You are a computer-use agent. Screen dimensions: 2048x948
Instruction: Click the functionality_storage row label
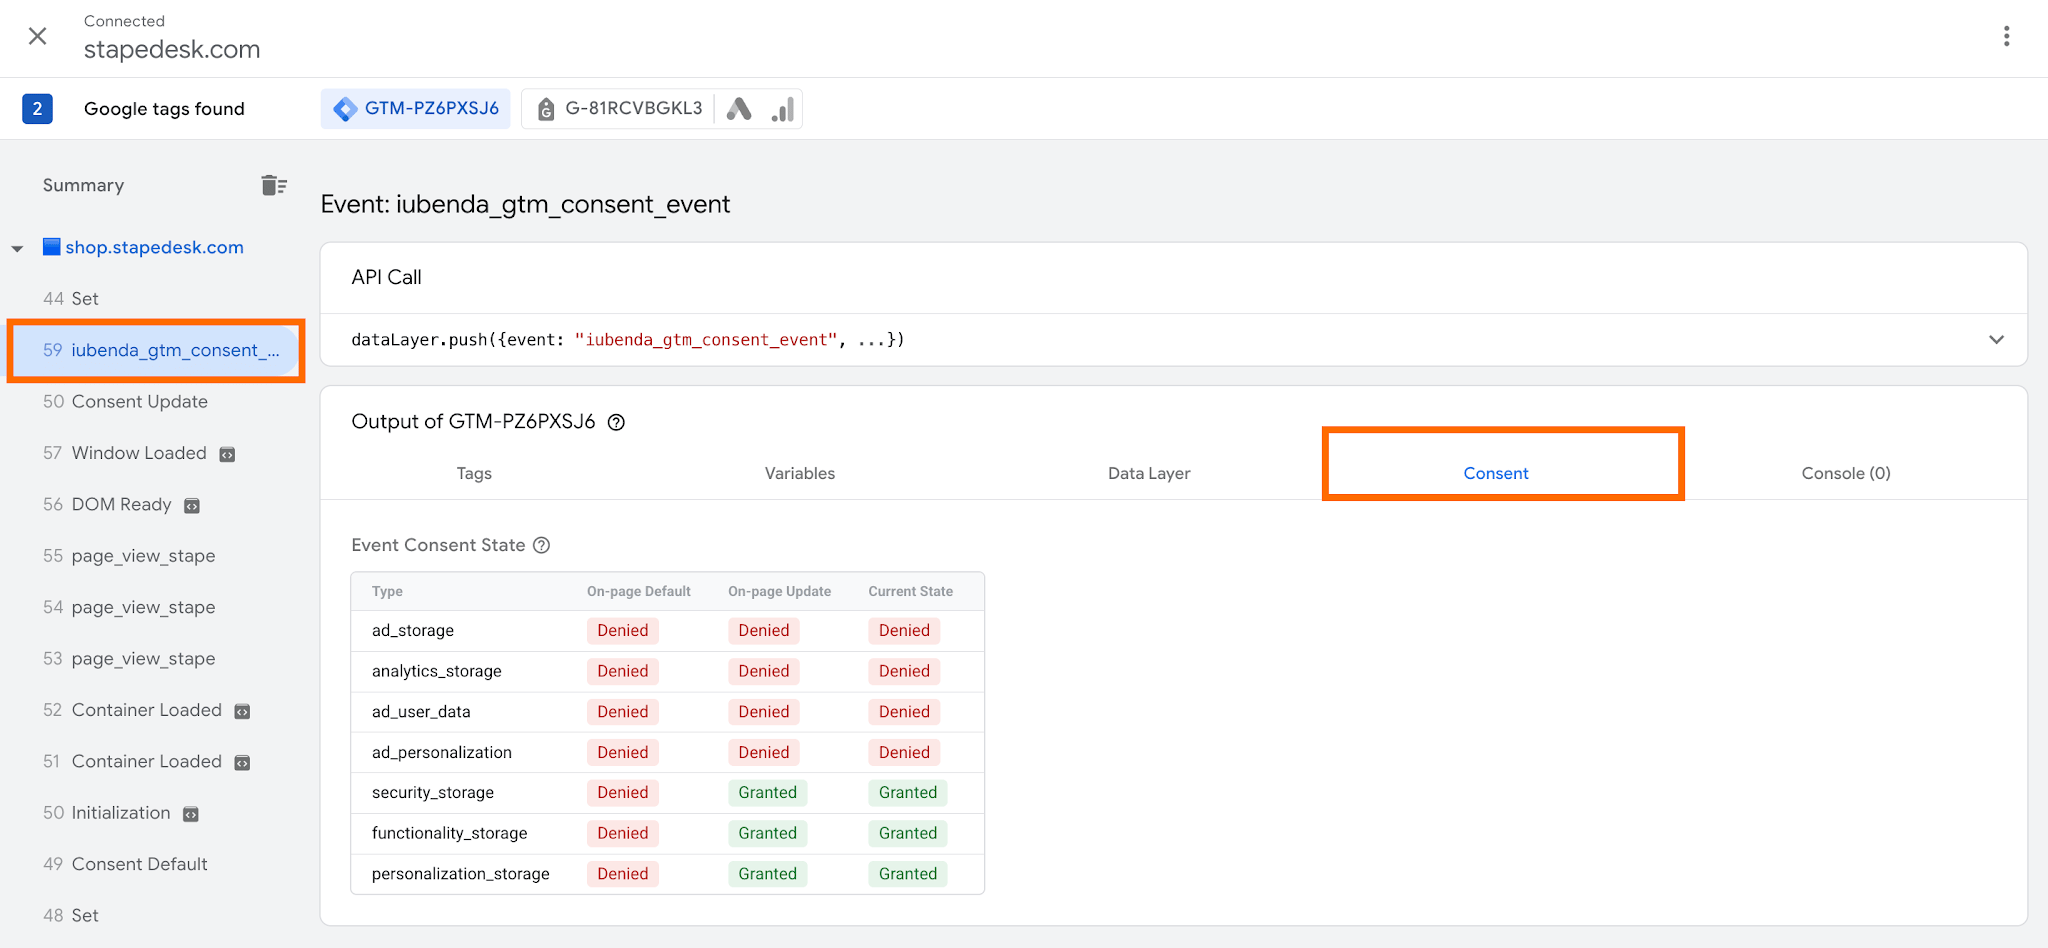pyautogui.click(x=450, y=833)
